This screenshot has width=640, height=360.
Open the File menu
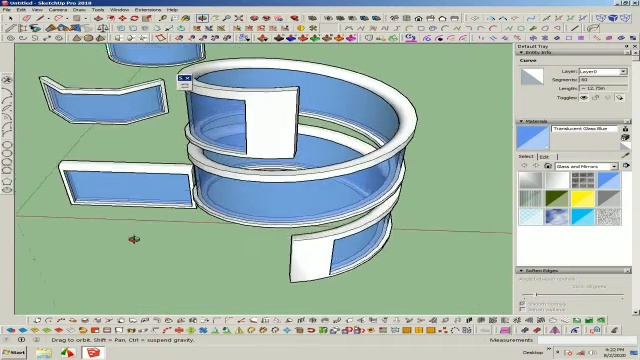click(7, 9)
